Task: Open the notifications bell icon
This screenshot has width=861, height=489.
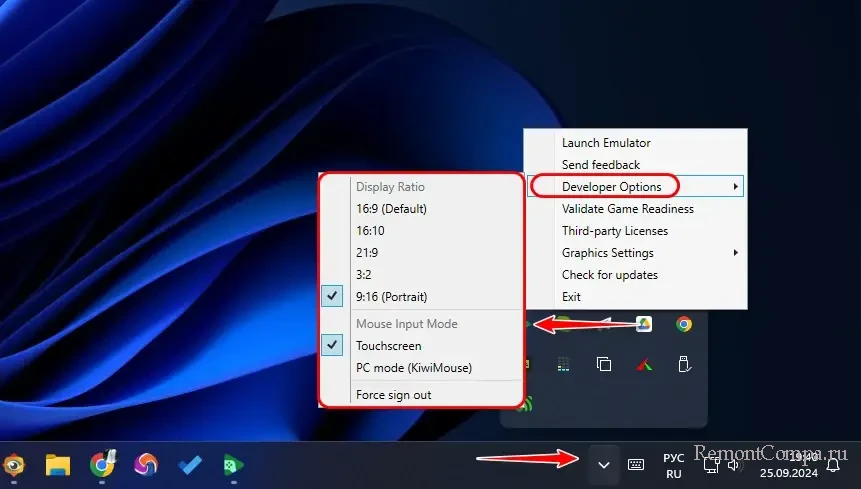Action: coord(832,464)
